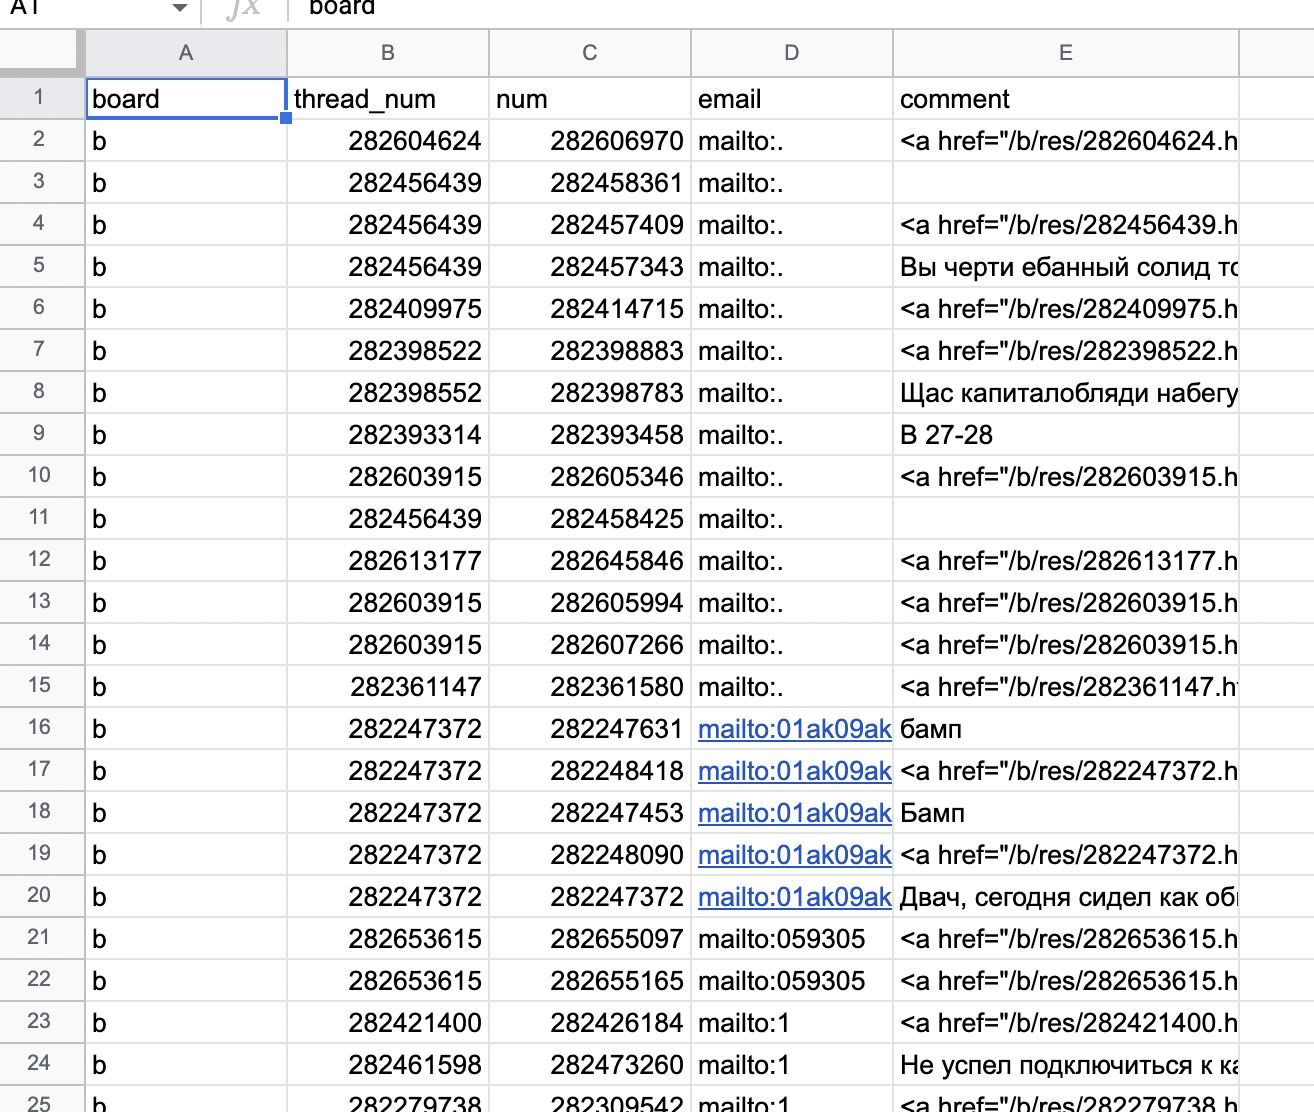
Task: Click cell with value 282248418
Action: click(x=590, y=771)
